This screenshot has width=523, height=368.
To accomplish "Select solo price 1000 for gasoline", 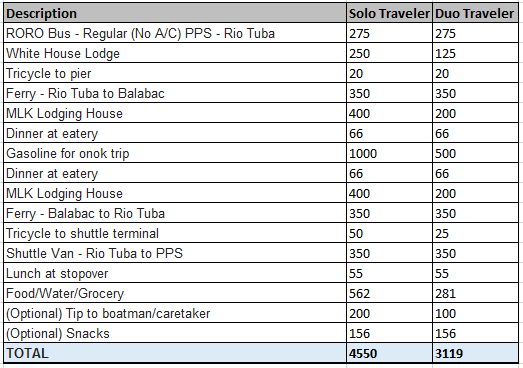I will point(389,153).
